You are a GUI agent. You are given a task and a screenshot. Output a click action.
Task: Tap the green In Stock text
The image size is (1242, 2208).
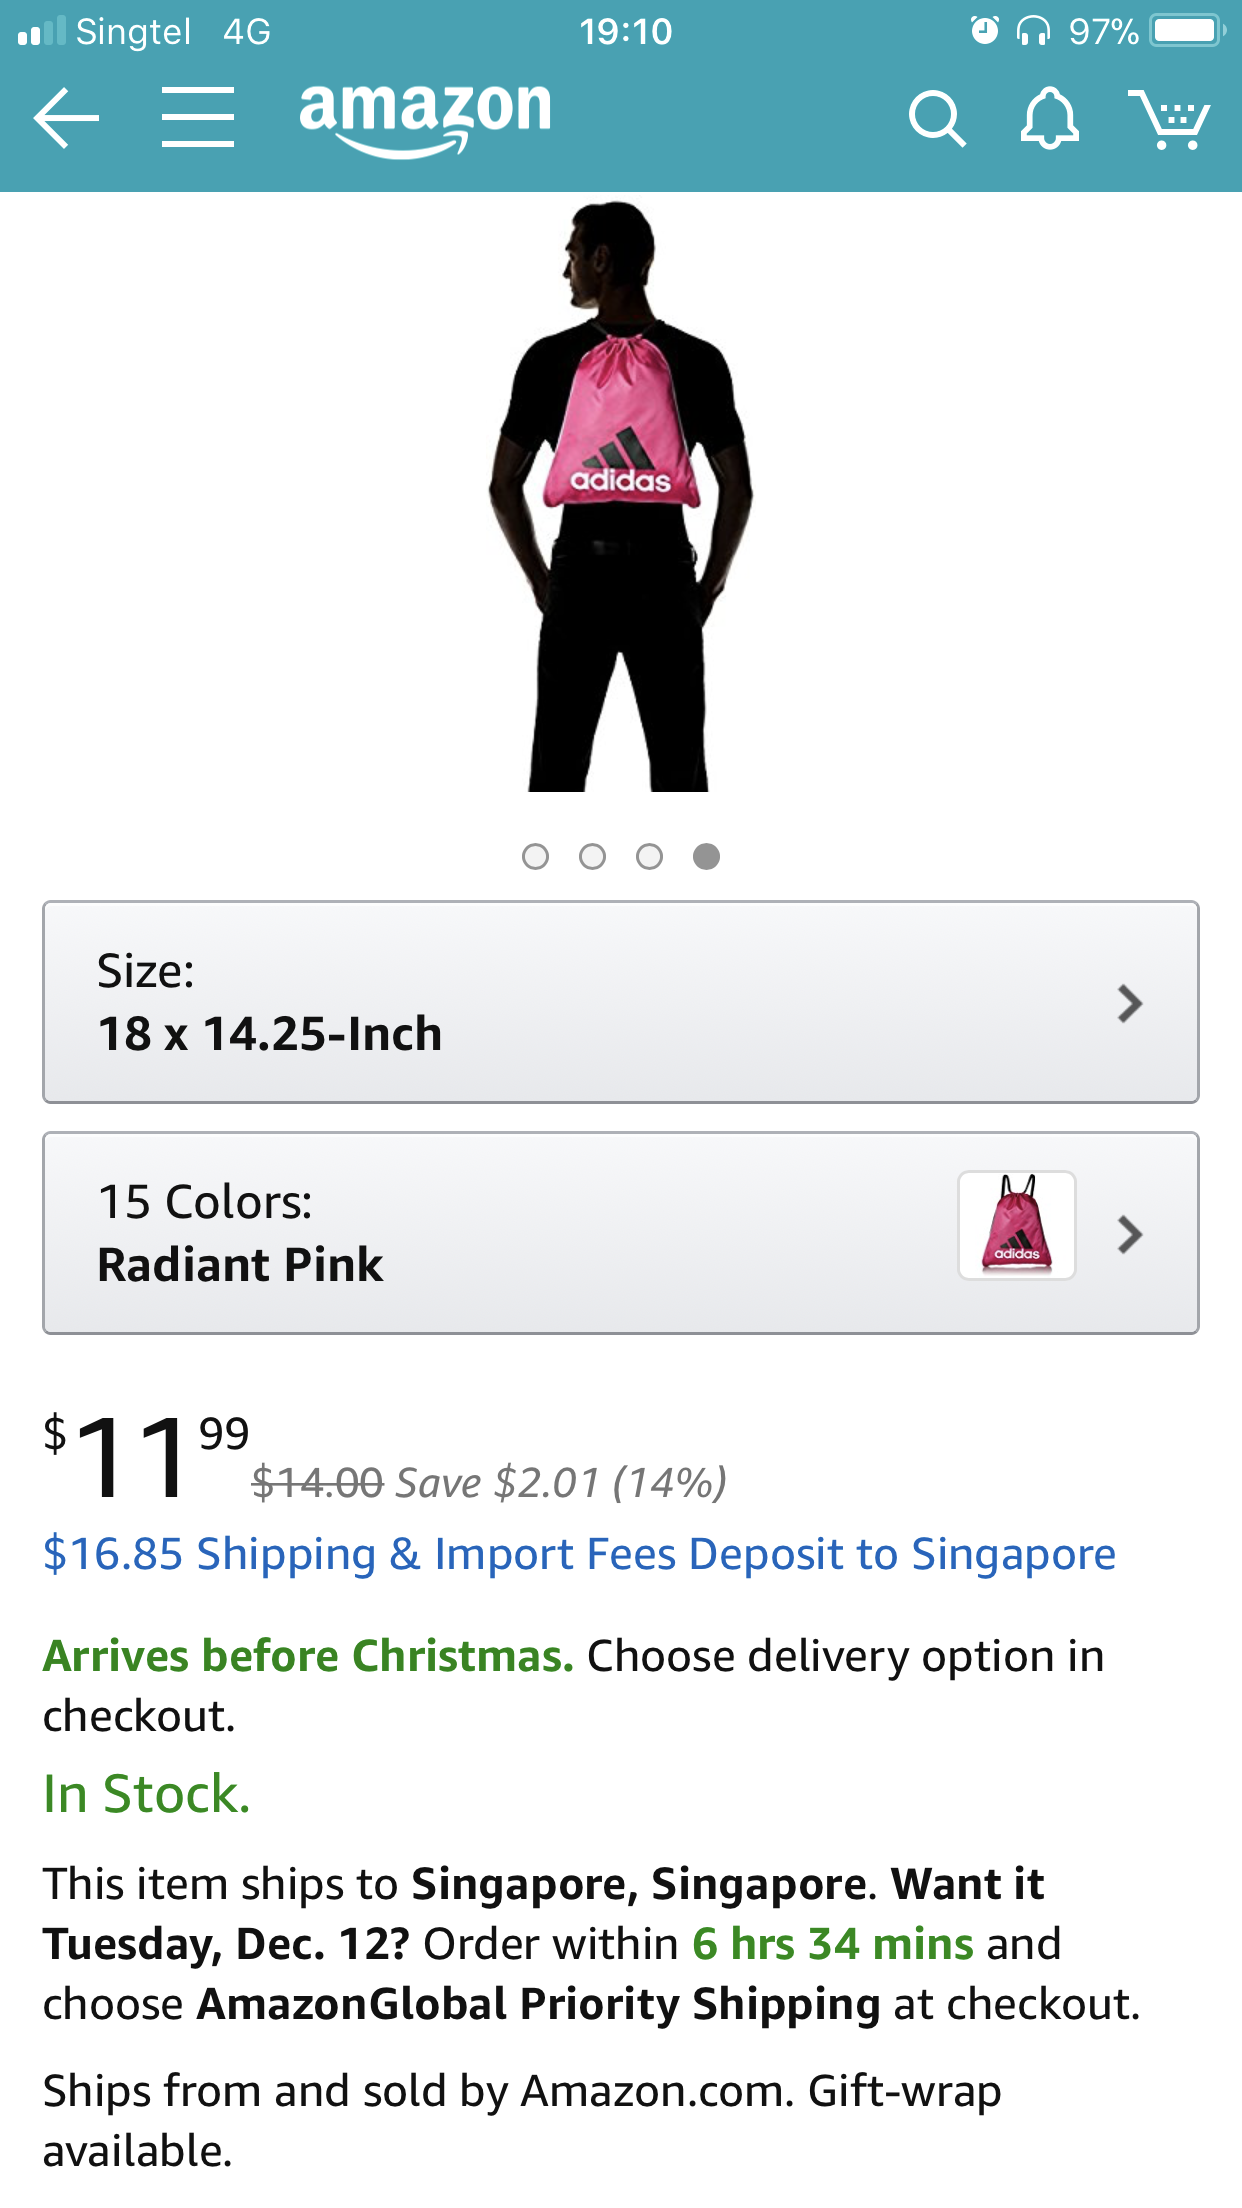click(146, 1794)
